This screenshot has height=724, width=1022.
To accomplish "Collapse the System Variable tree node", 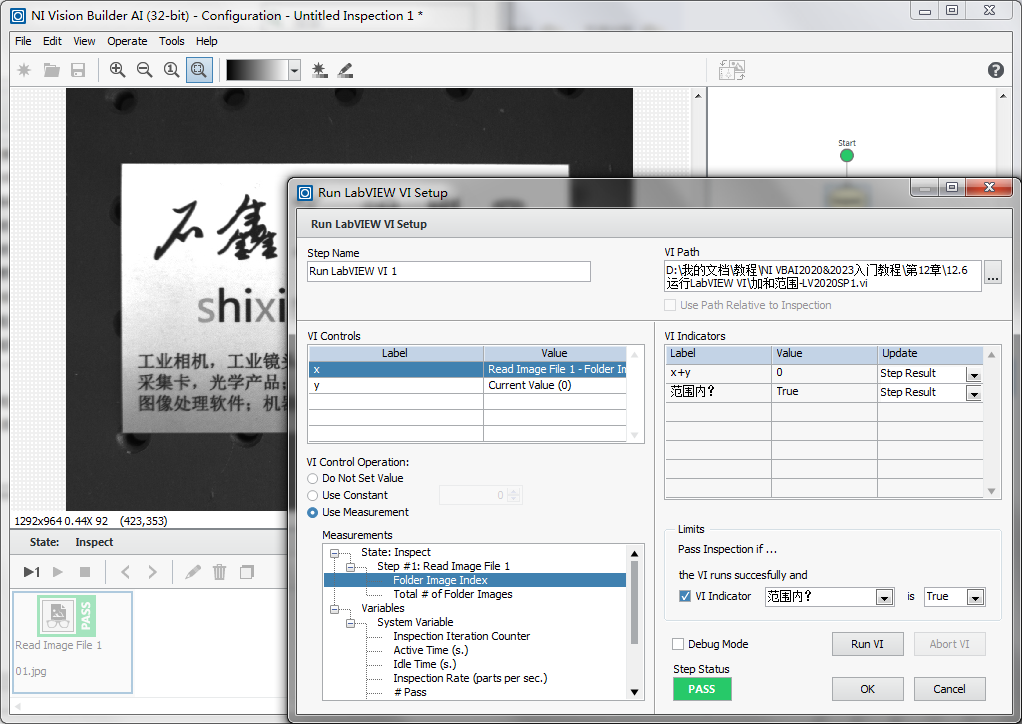I will 351,623.
